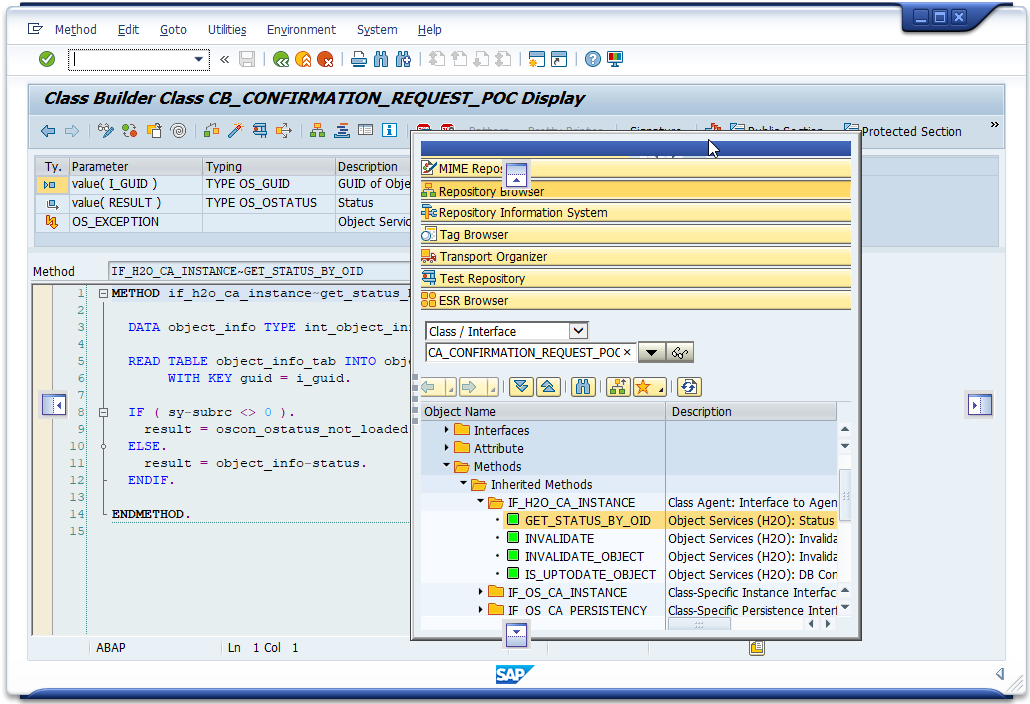Click the green Enter checkmark icon
The height and width of the screenshot is (704, 1030).
(x=47, y=59)
